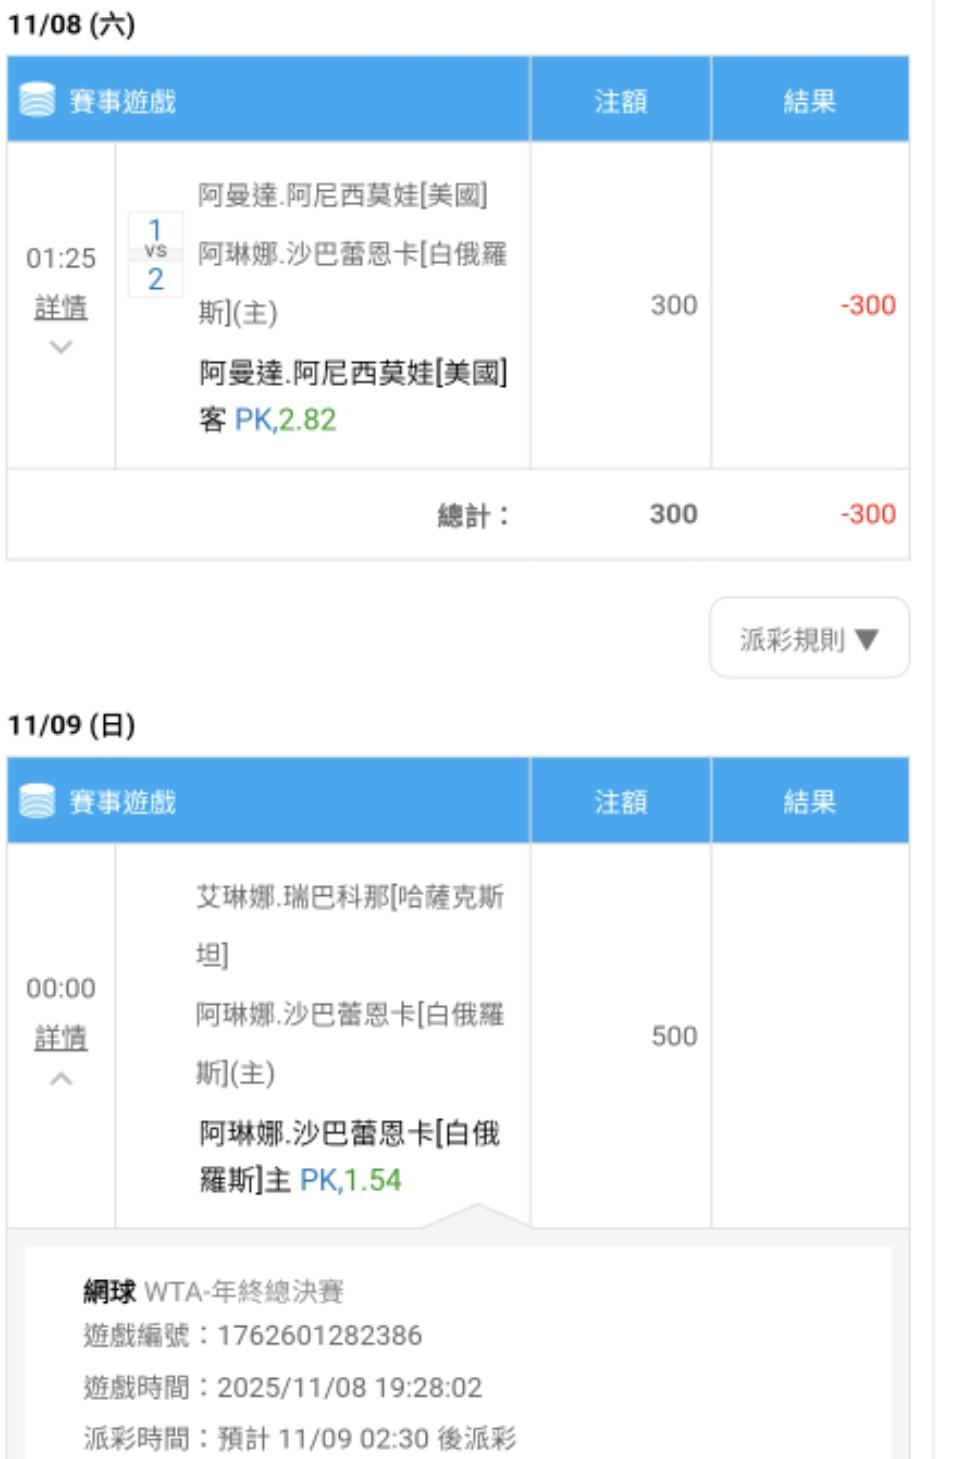Click the "1 vs 2" score icon
The image size is (966, 1459).
tap(155, 254)
